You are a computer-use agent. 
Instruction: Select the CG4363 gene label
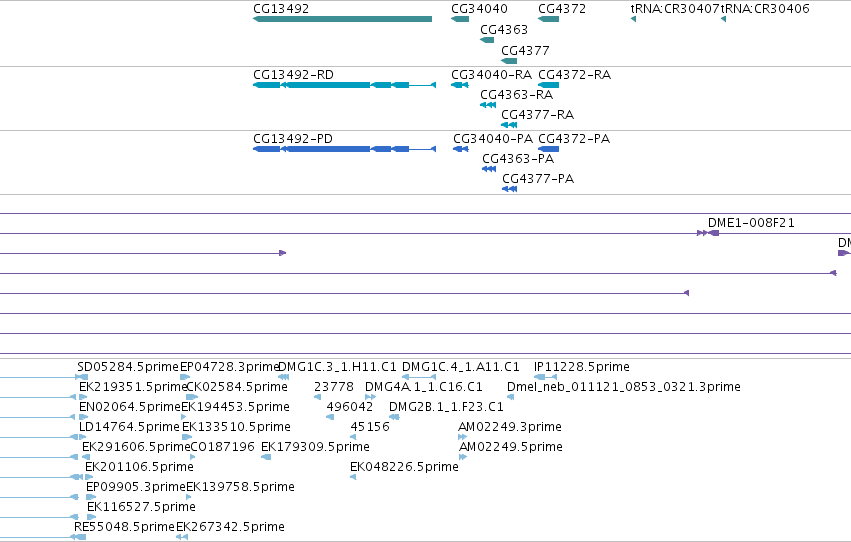(504, 30)
